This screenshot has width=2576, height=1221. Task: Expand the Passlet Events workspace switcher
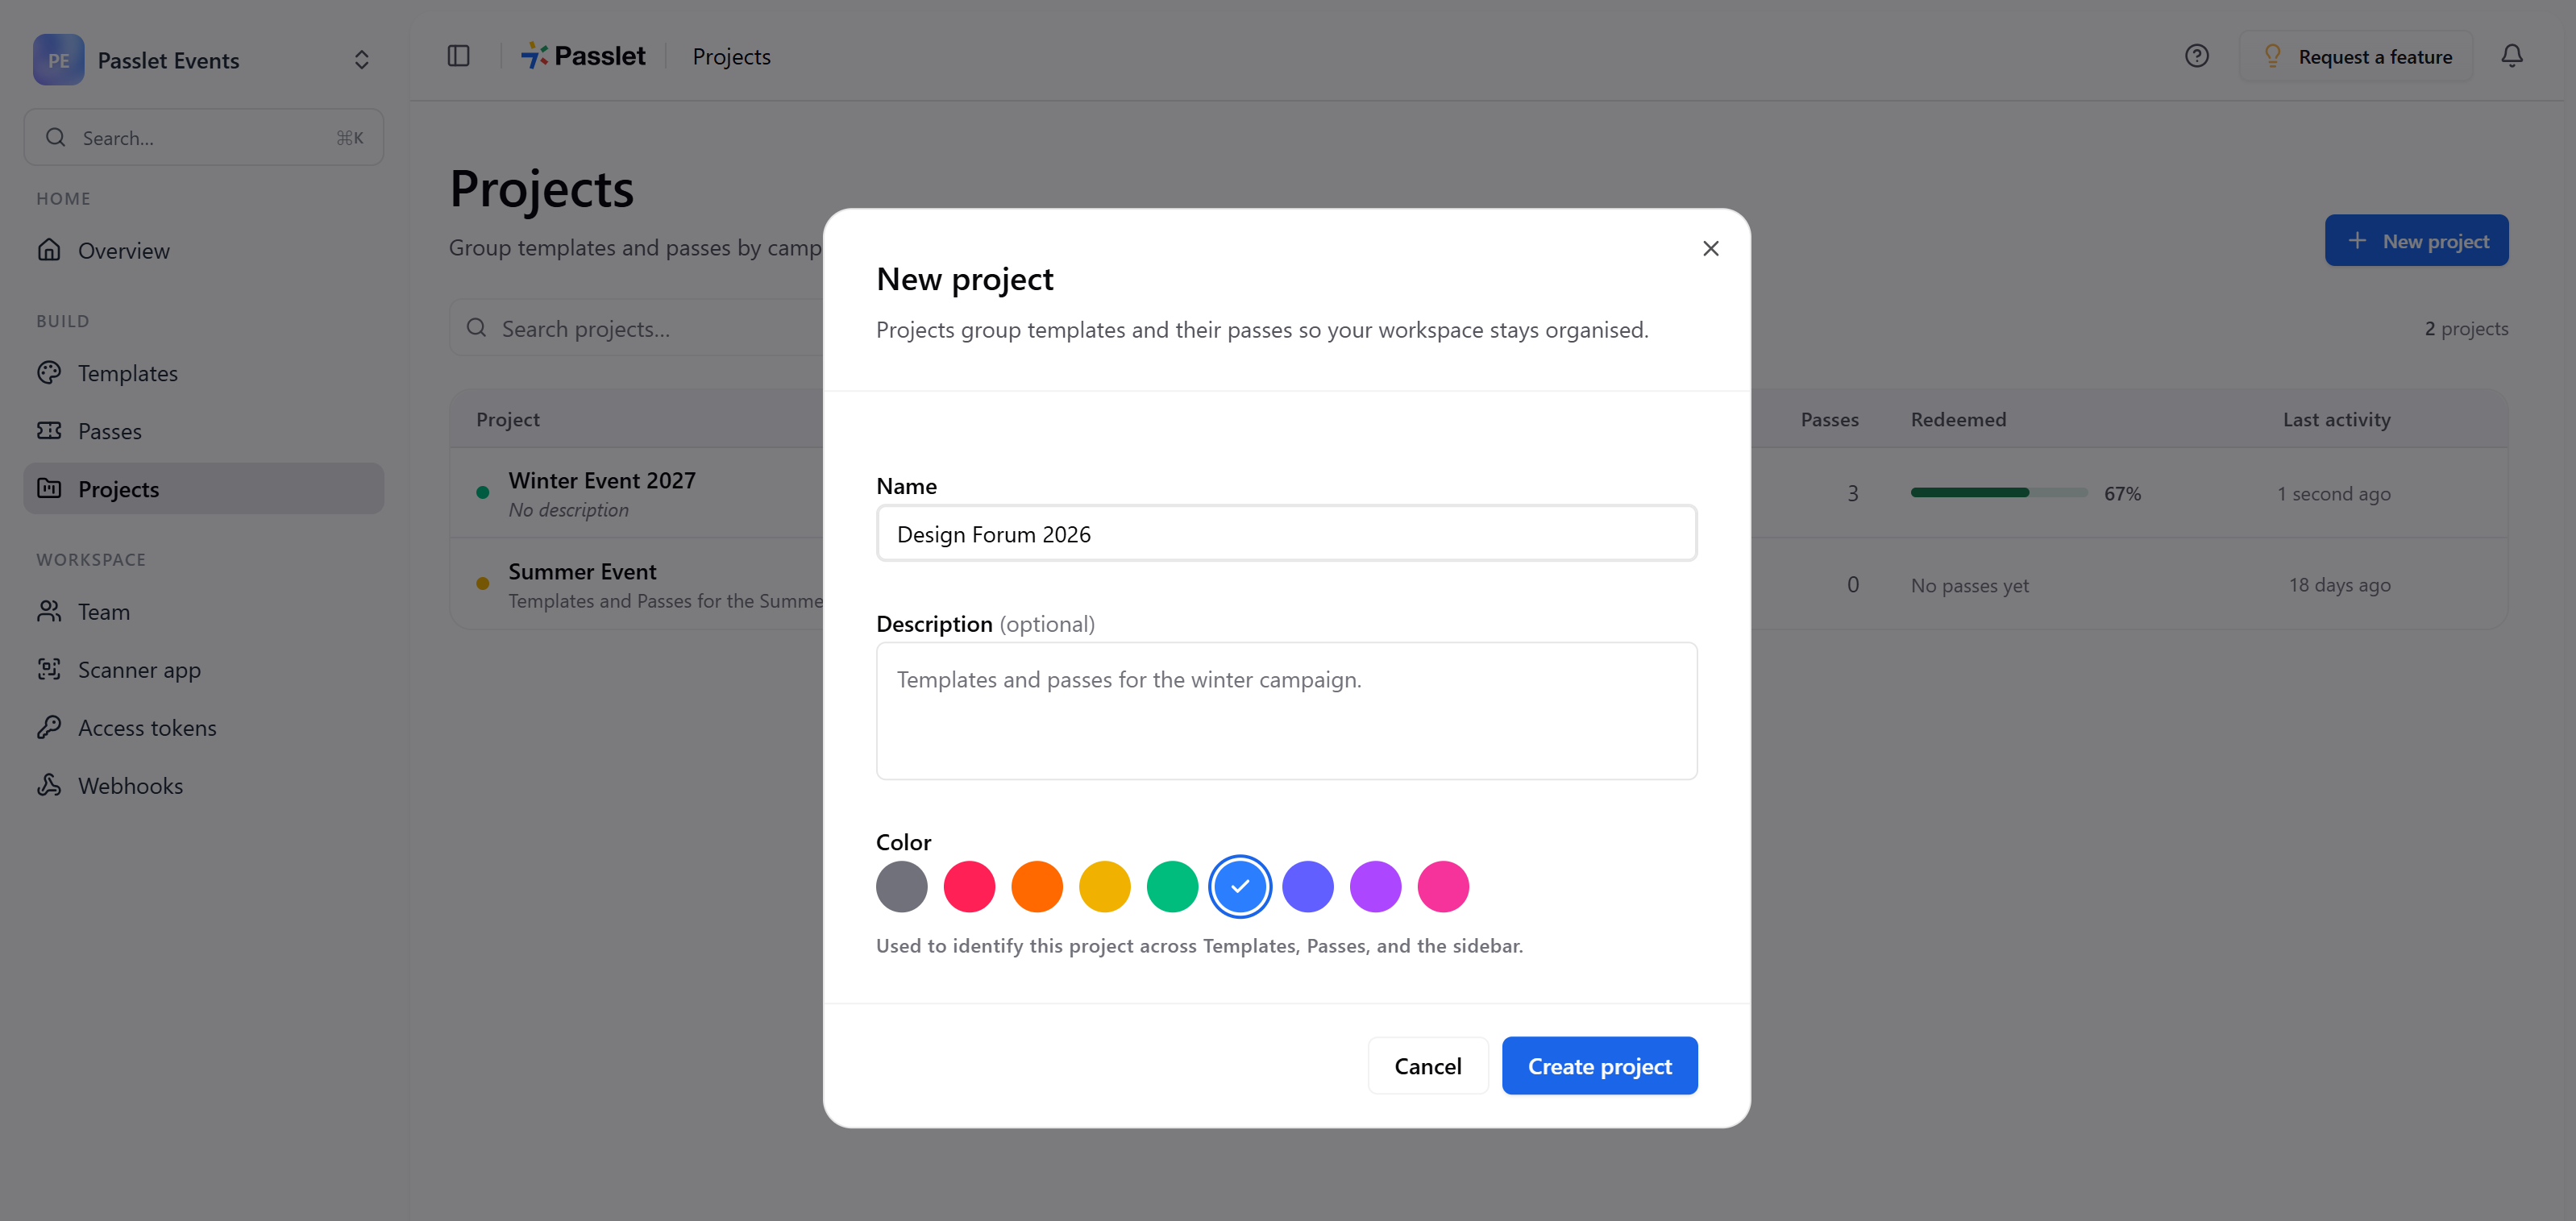pyautogui.click(x=361, y=60)
